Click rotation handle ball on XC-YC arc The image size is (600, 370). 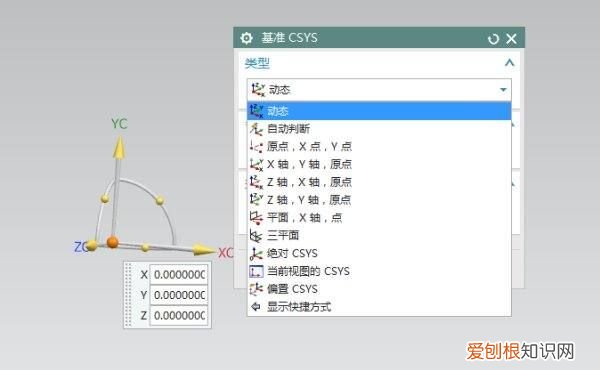tap(160, 200)
